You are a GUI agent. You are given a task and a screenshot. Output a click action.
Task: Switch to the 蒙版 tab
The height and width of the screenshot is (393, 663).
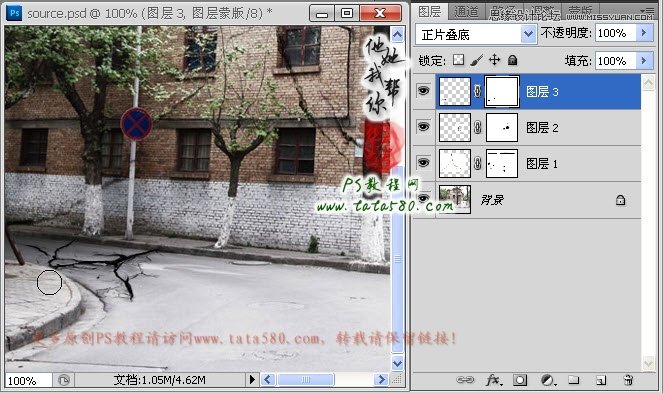coord(580,11)
